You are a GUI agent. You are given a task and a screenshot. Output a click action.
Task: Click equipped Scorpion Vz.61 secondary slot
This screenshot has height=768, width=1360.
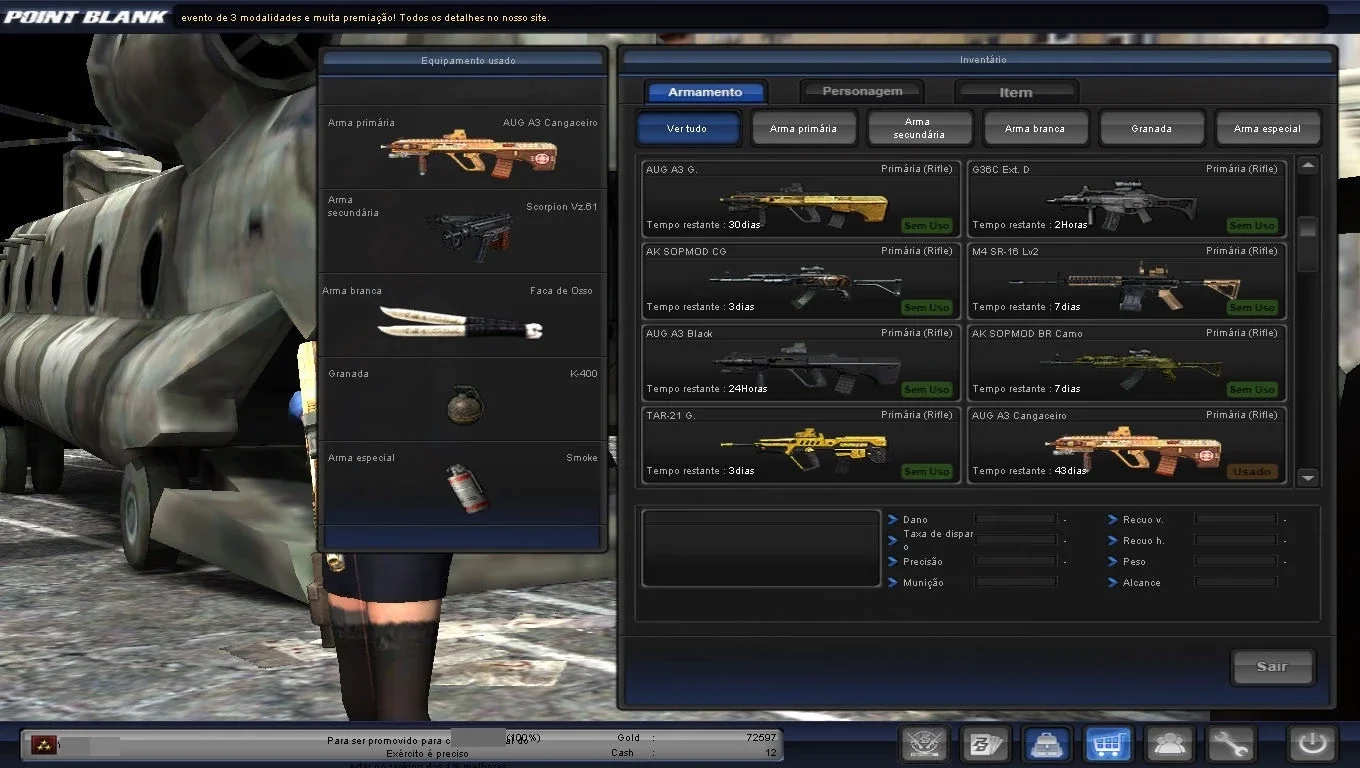[x=463, y=232]
